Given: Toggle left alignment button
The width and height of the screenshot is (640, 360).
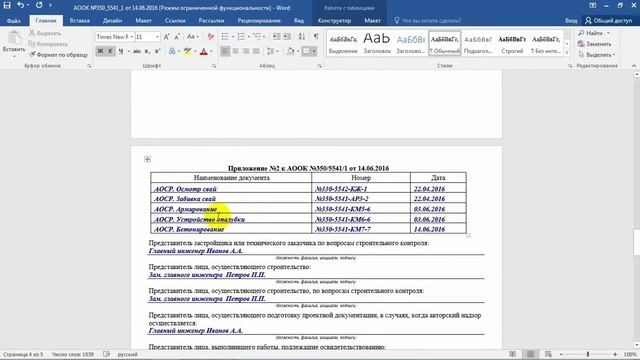Looking at the screenshot, I should coord(225,51).
